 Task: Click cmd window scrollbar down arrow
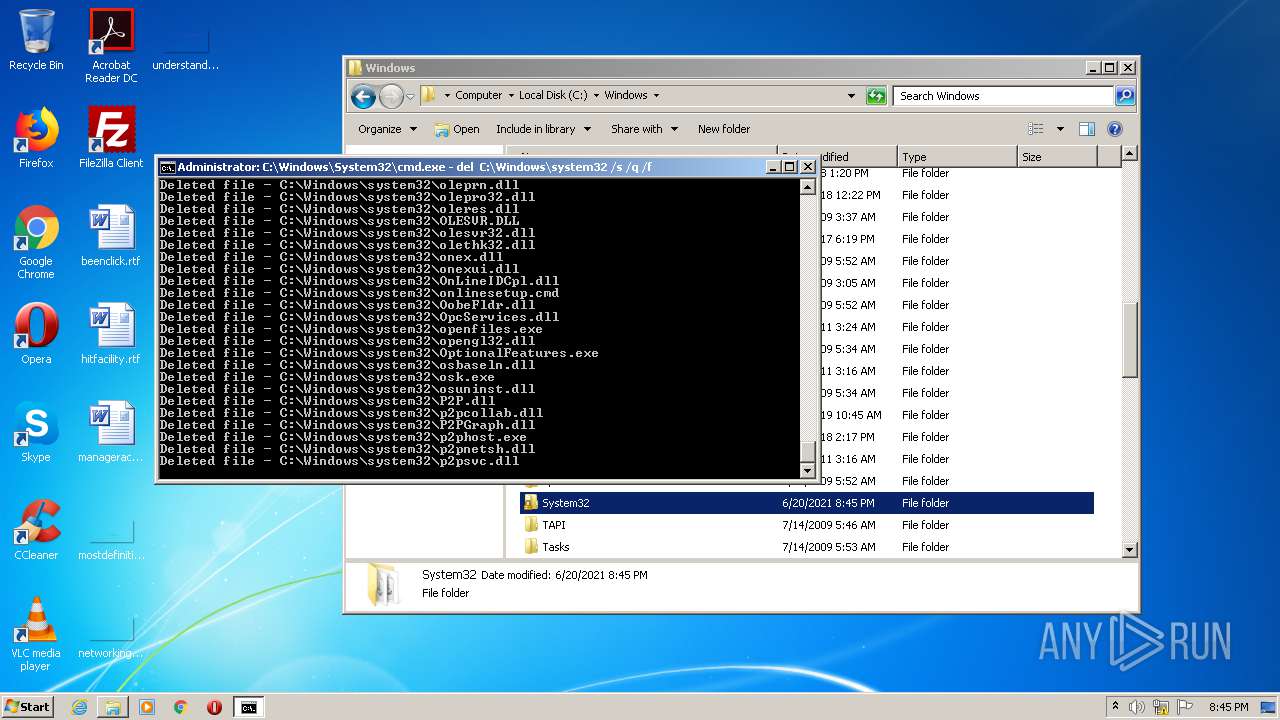click(x=808, y=469)
